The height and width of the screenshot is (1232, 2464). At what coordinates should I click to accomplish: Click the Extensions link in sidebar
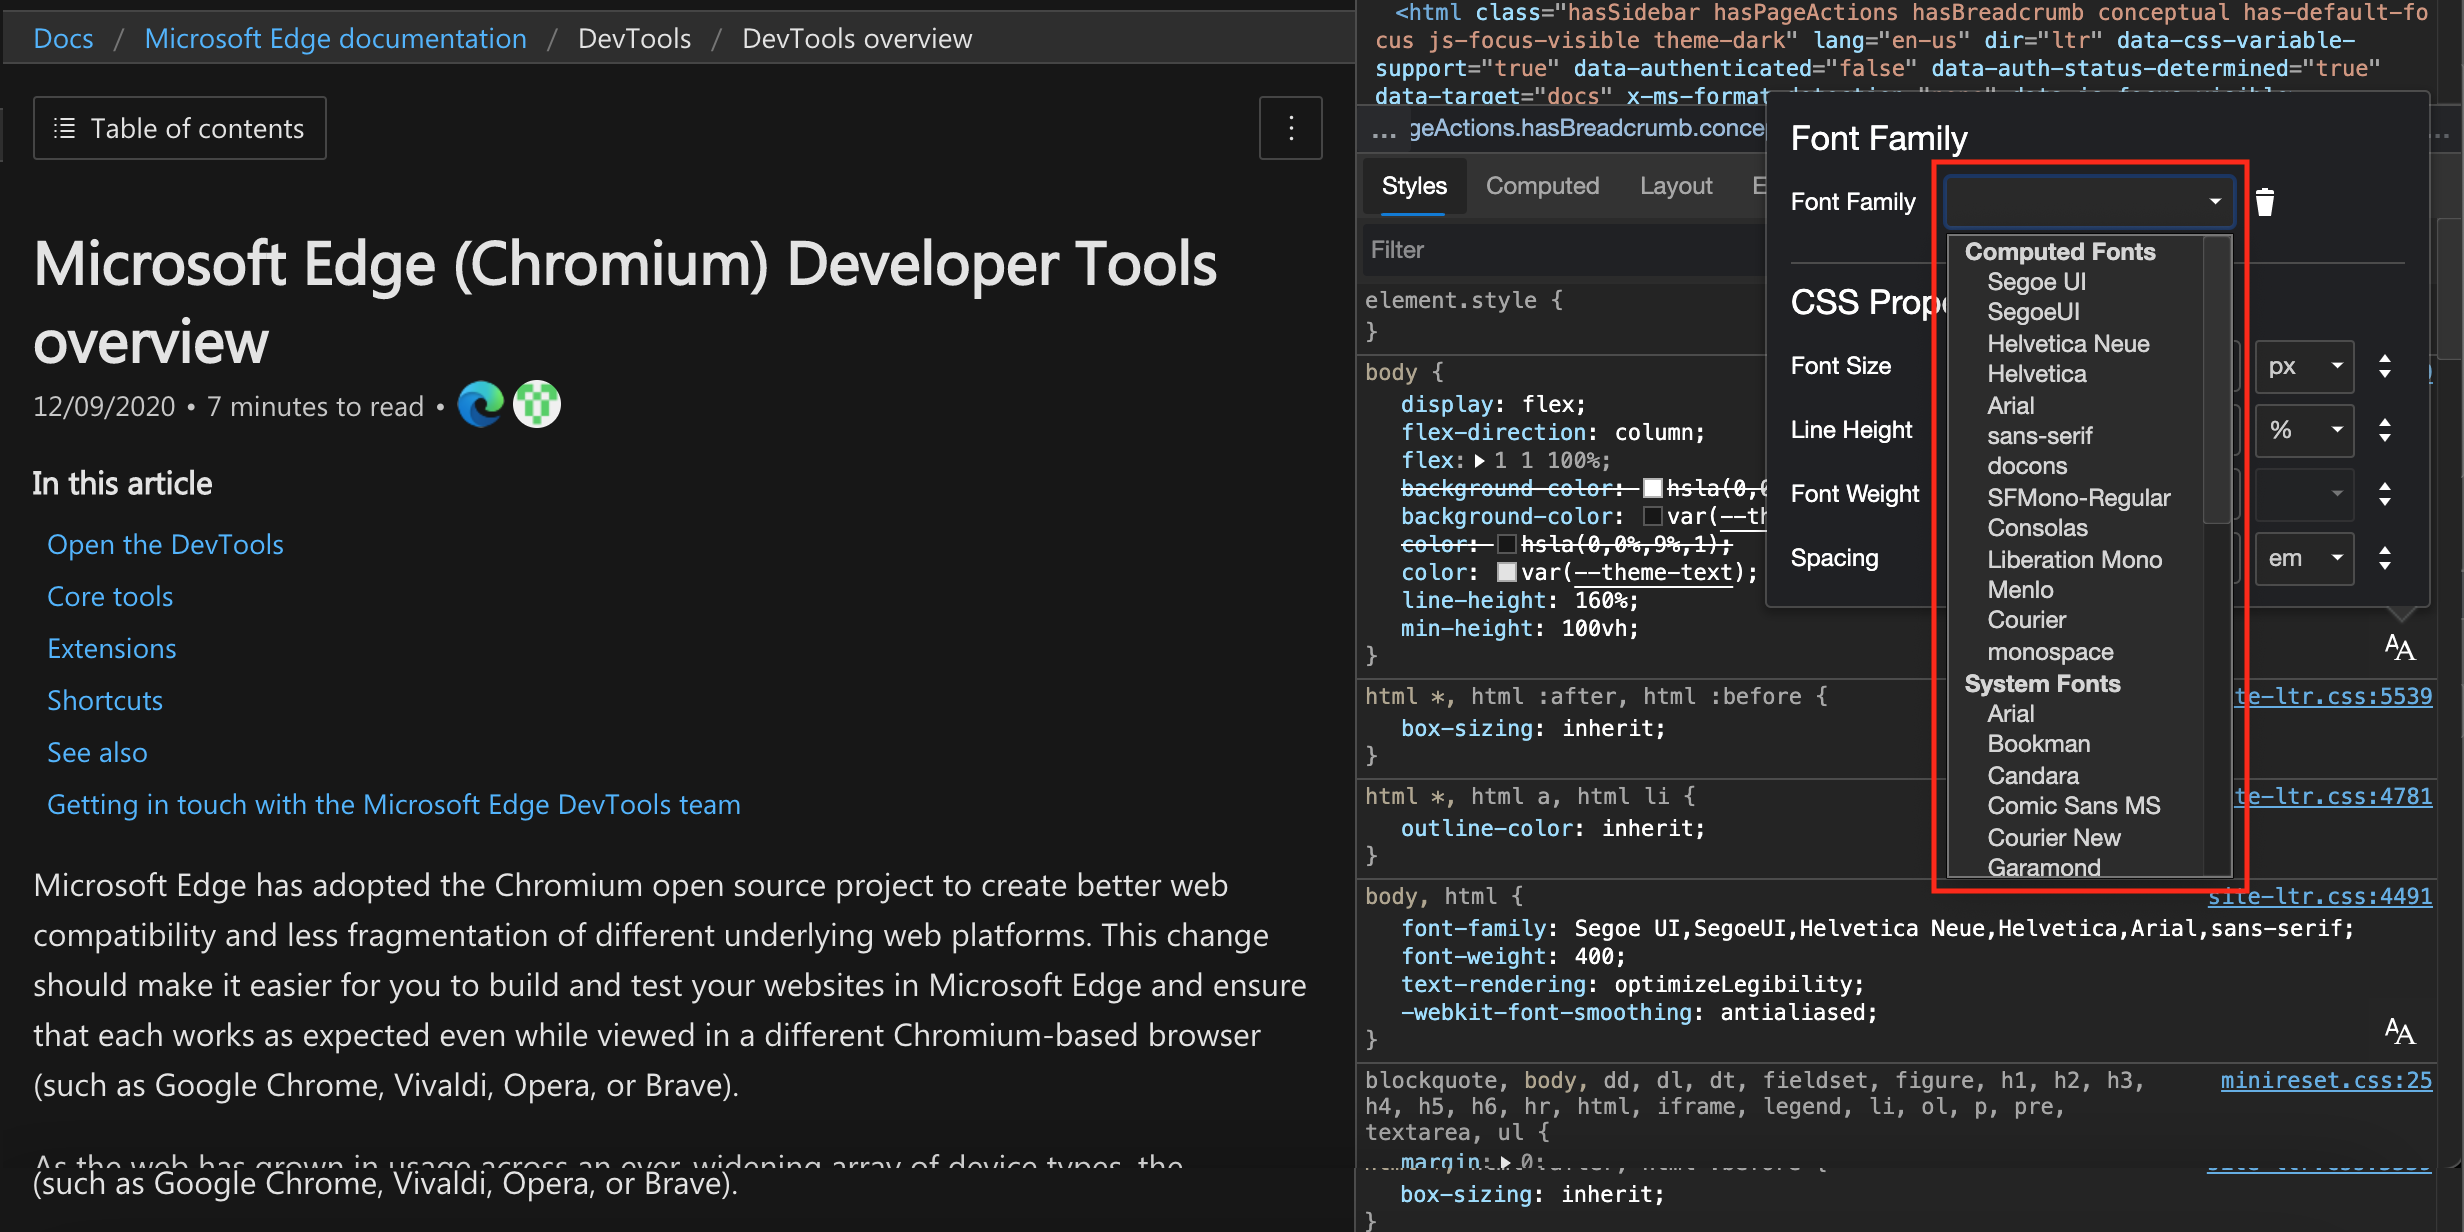pos(112,646)
